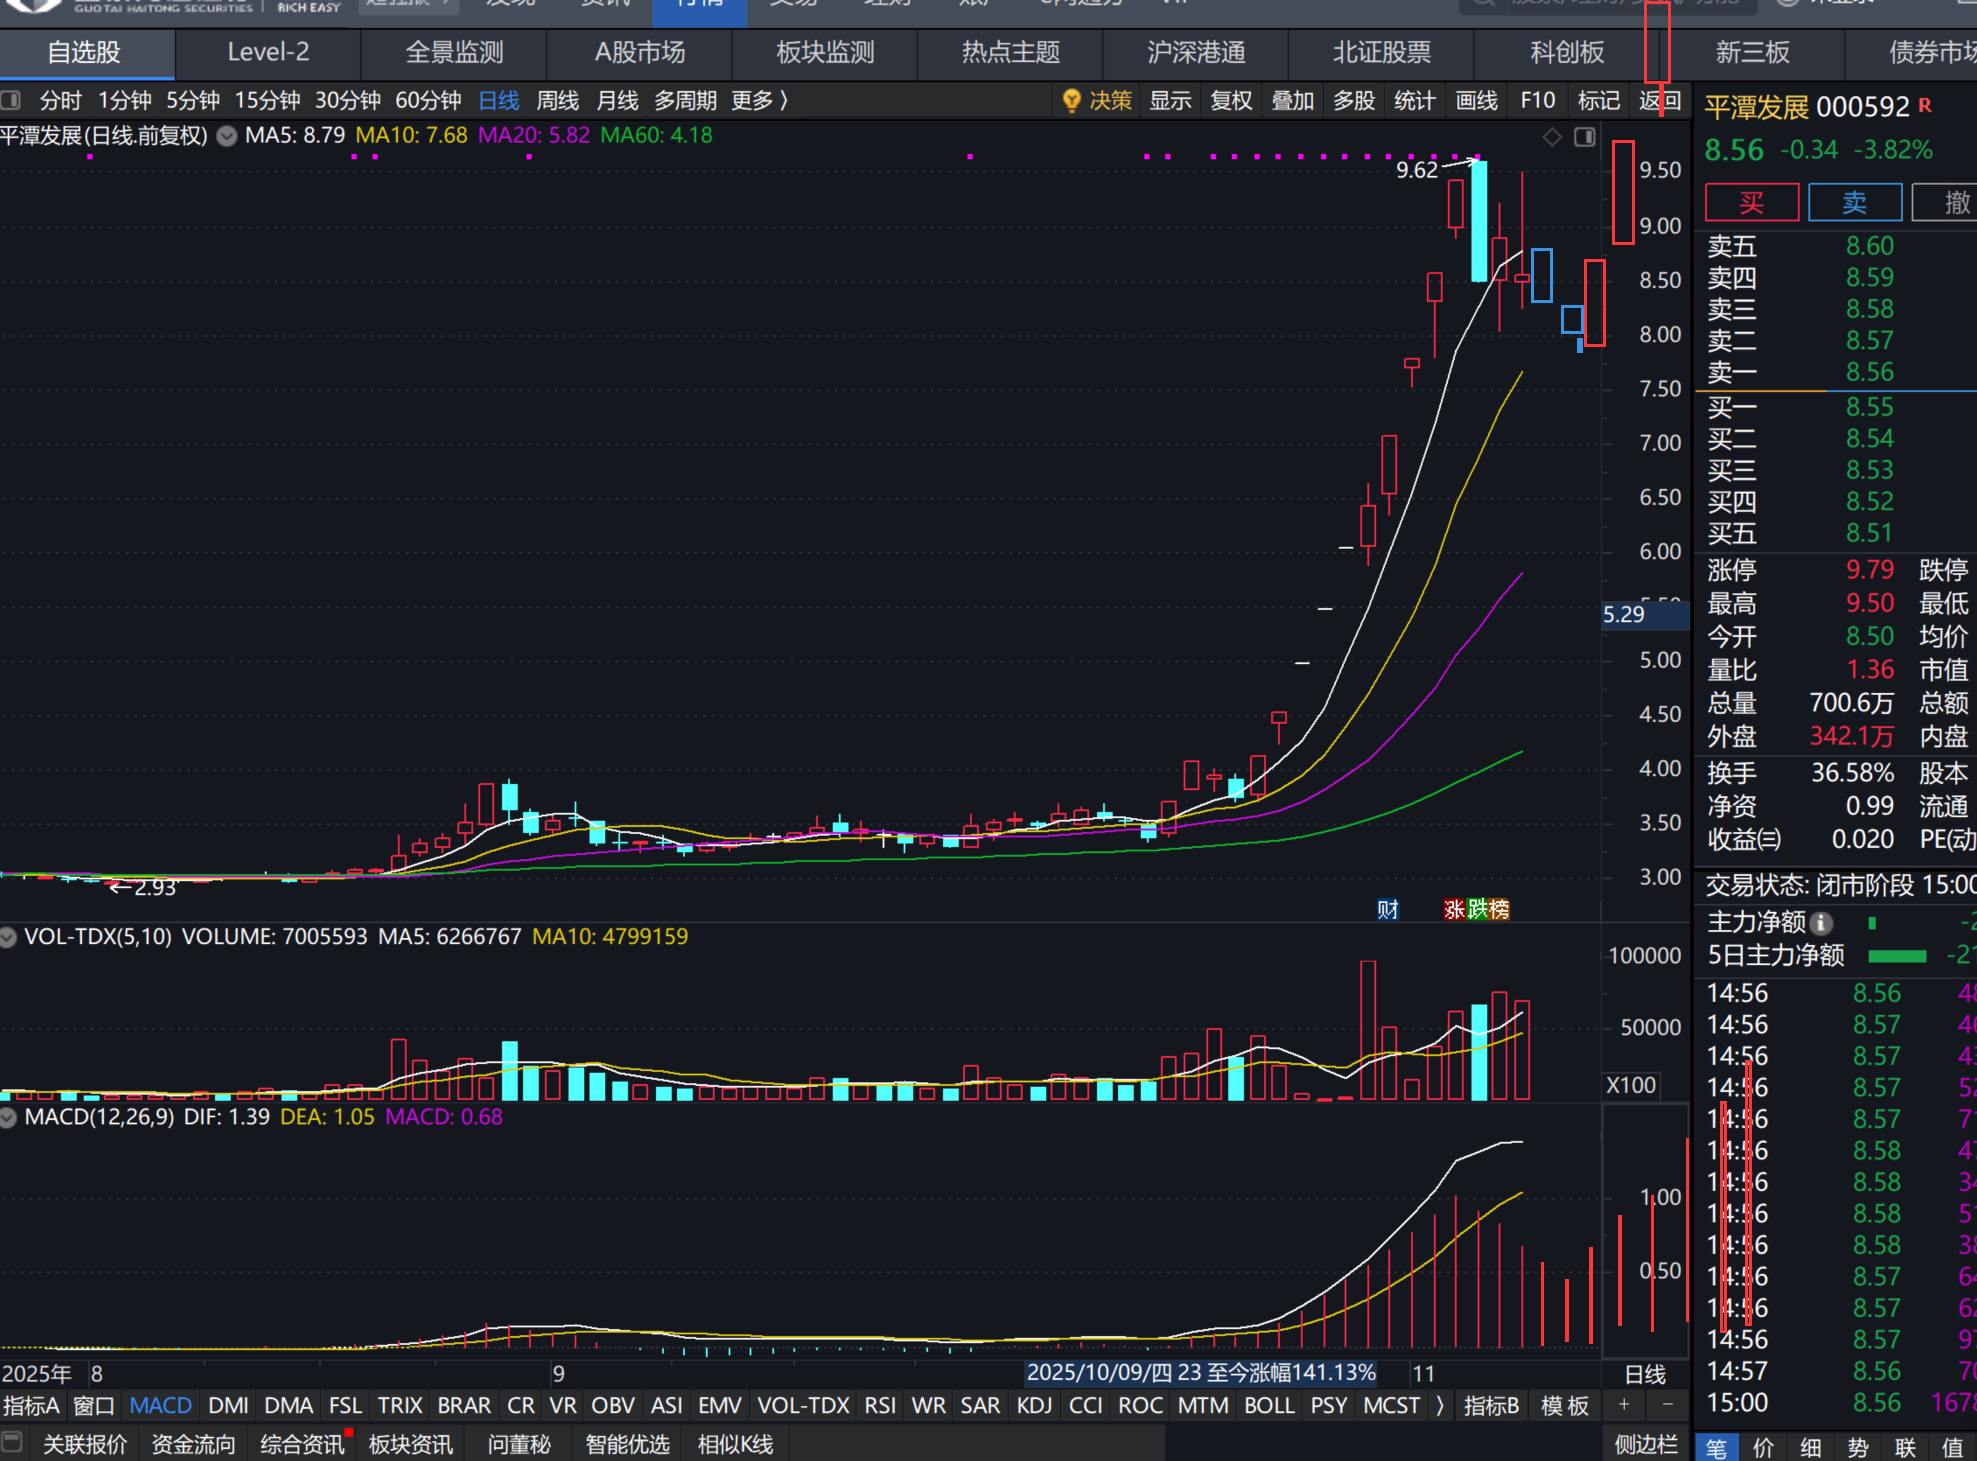Select the KDJ indicator in bottom bar
This screenshot has width=1977, height=1461.
(1033, 1405)
